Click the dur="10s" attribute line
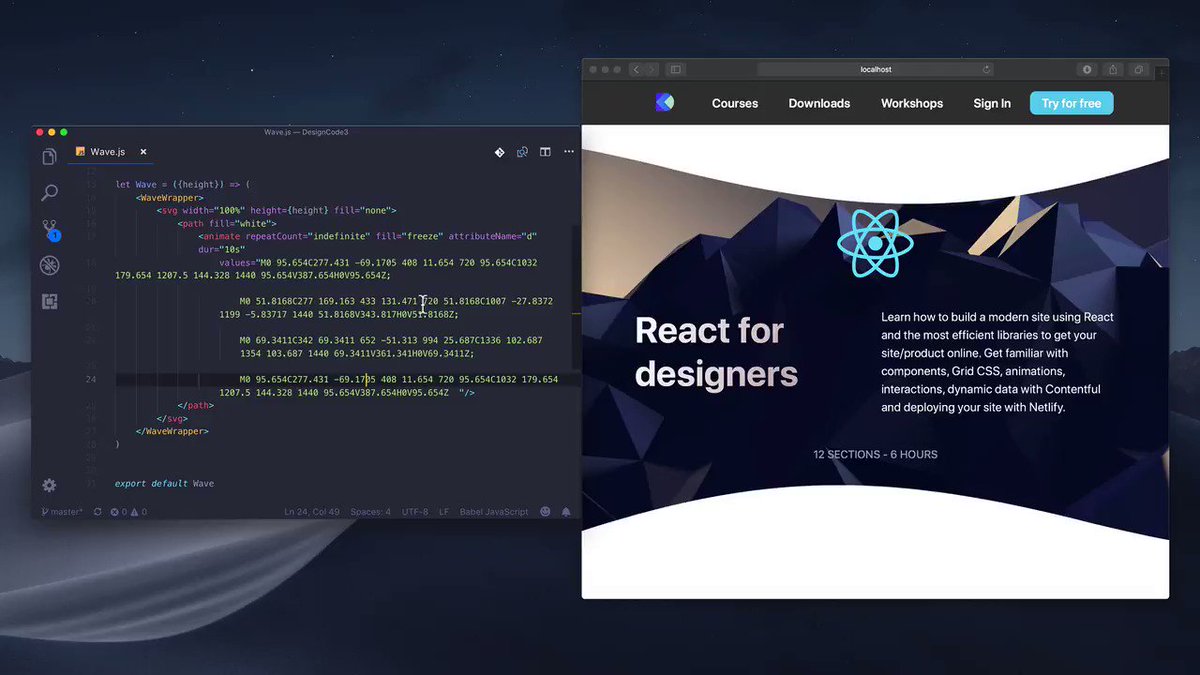Screen dimensions: 1200x675 pyautogui.click(x=220, y=249)
